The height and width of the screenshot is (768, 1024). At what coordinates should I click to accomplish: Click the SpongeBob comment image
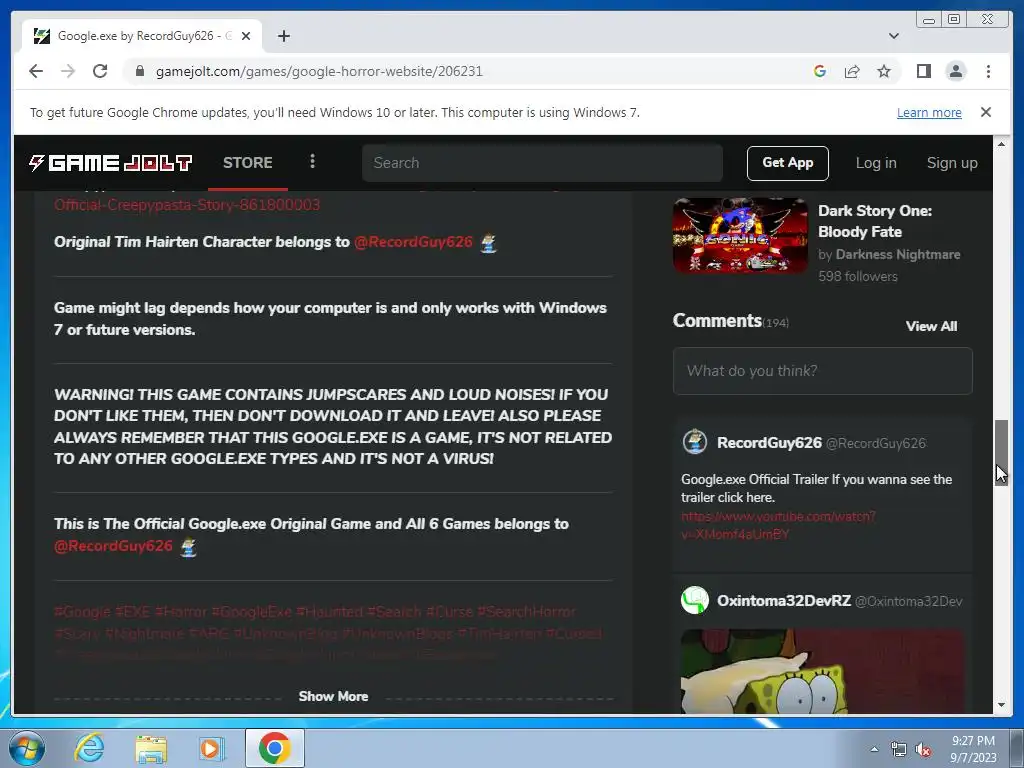822,671
